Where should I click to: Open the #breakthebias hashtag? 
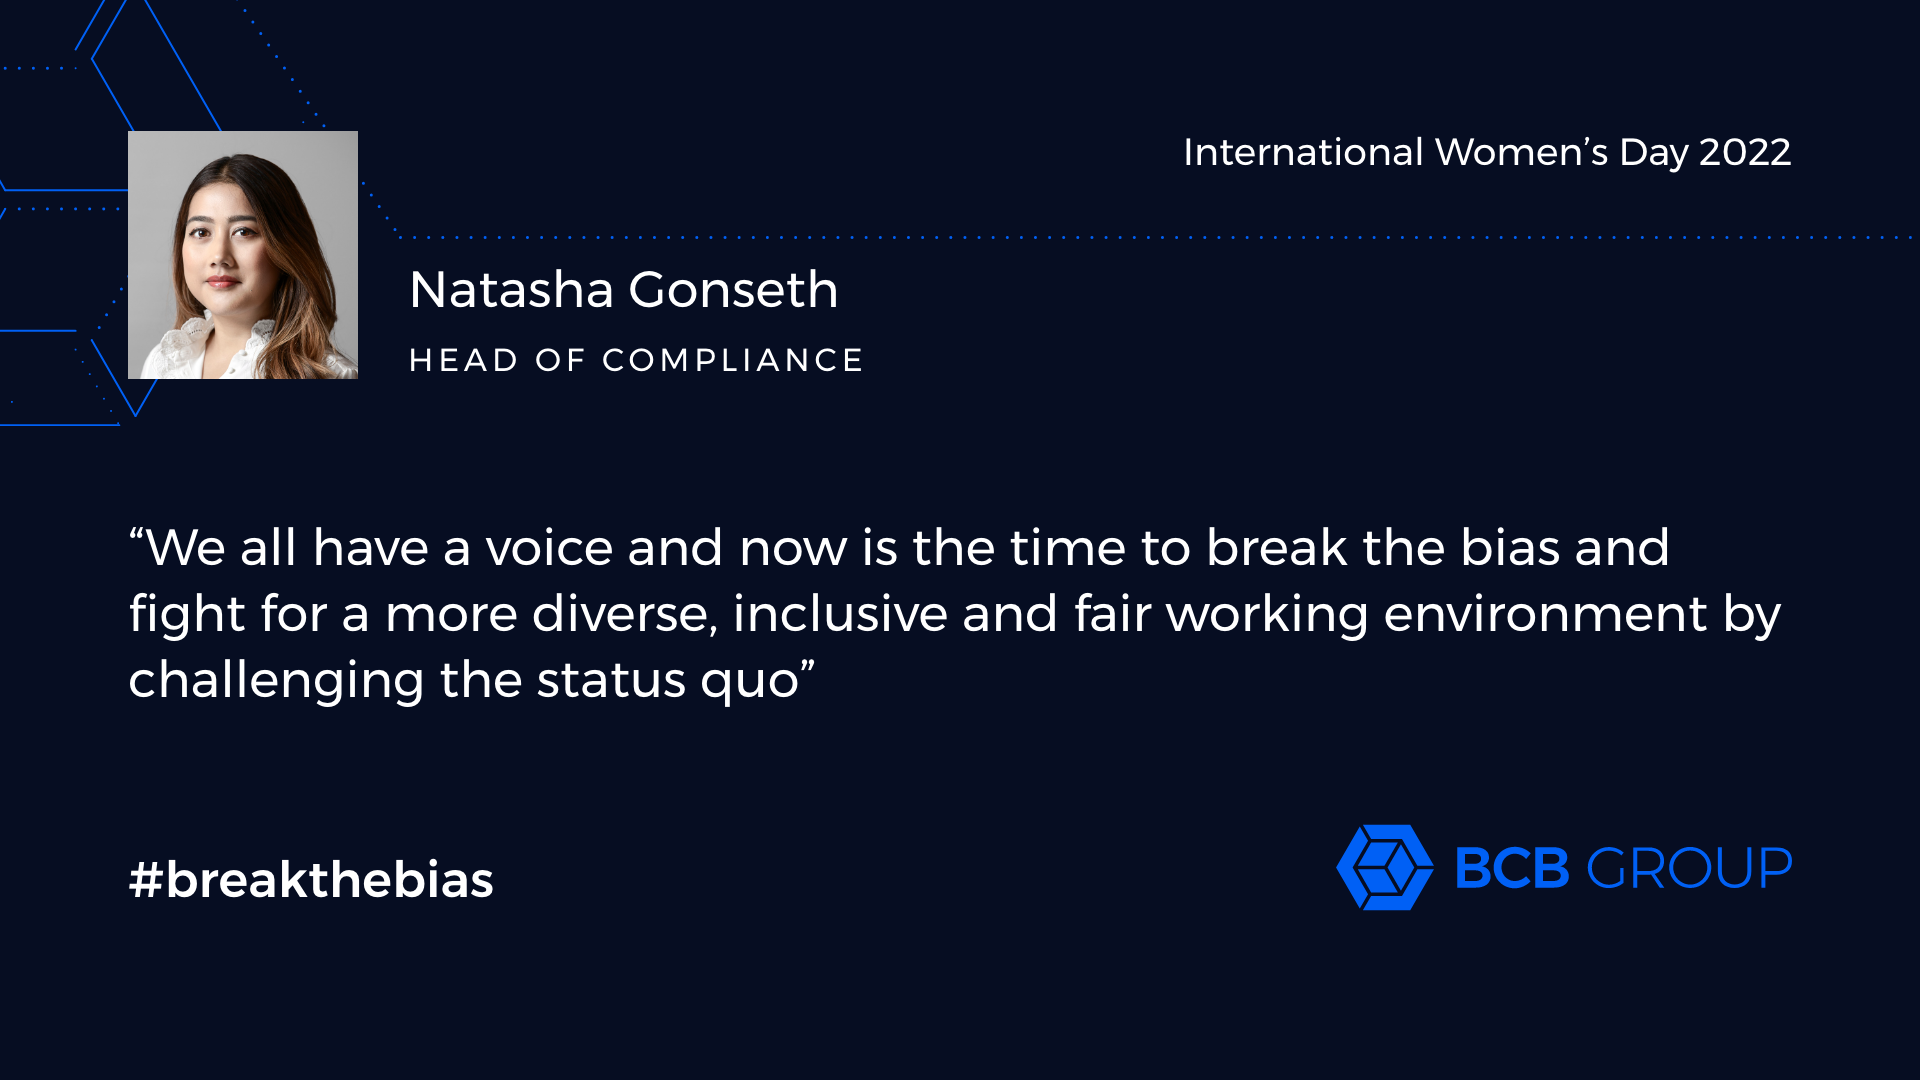pos(311,880)
